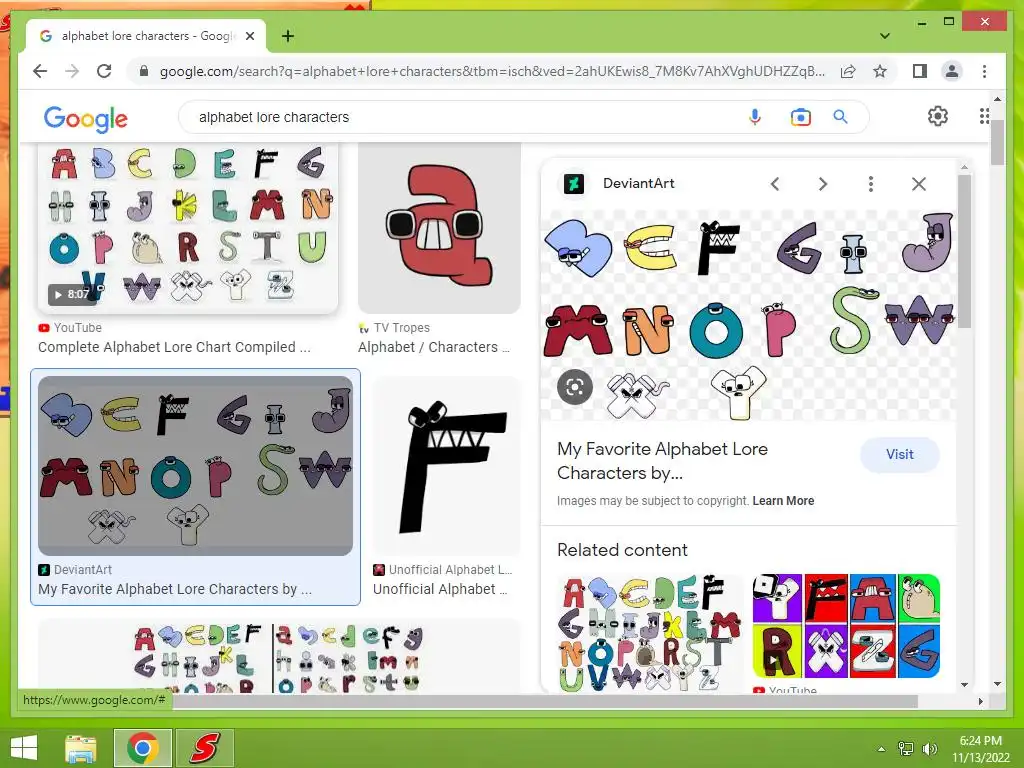Show previous image in preview panel
1024x768 pixels.
(775, 184)
